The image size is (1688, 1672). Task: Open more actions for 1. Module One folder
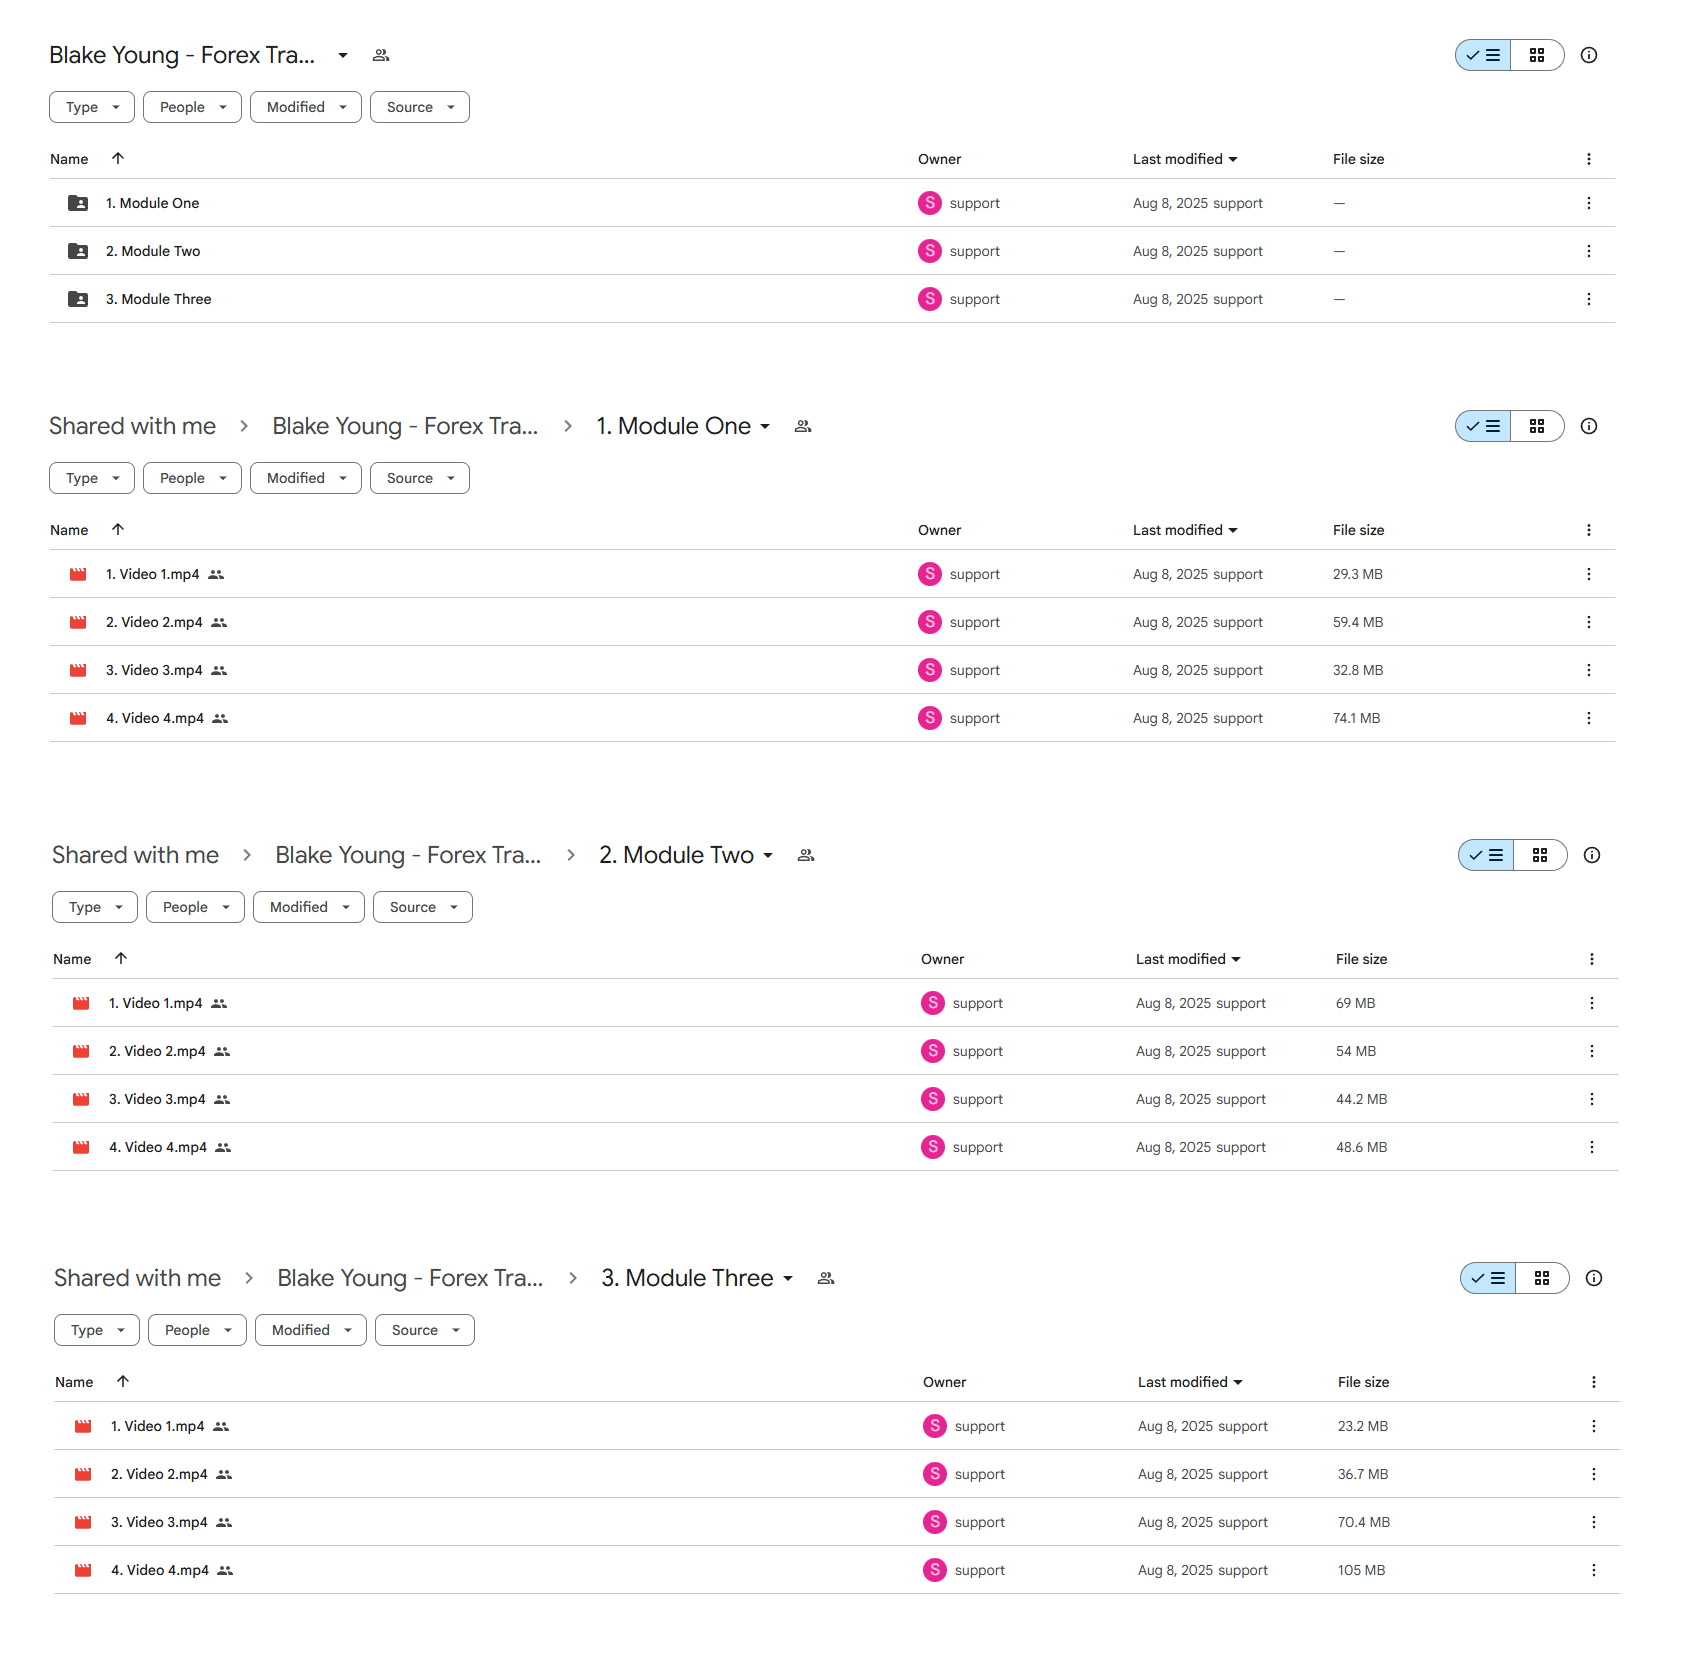(1589, 203)
